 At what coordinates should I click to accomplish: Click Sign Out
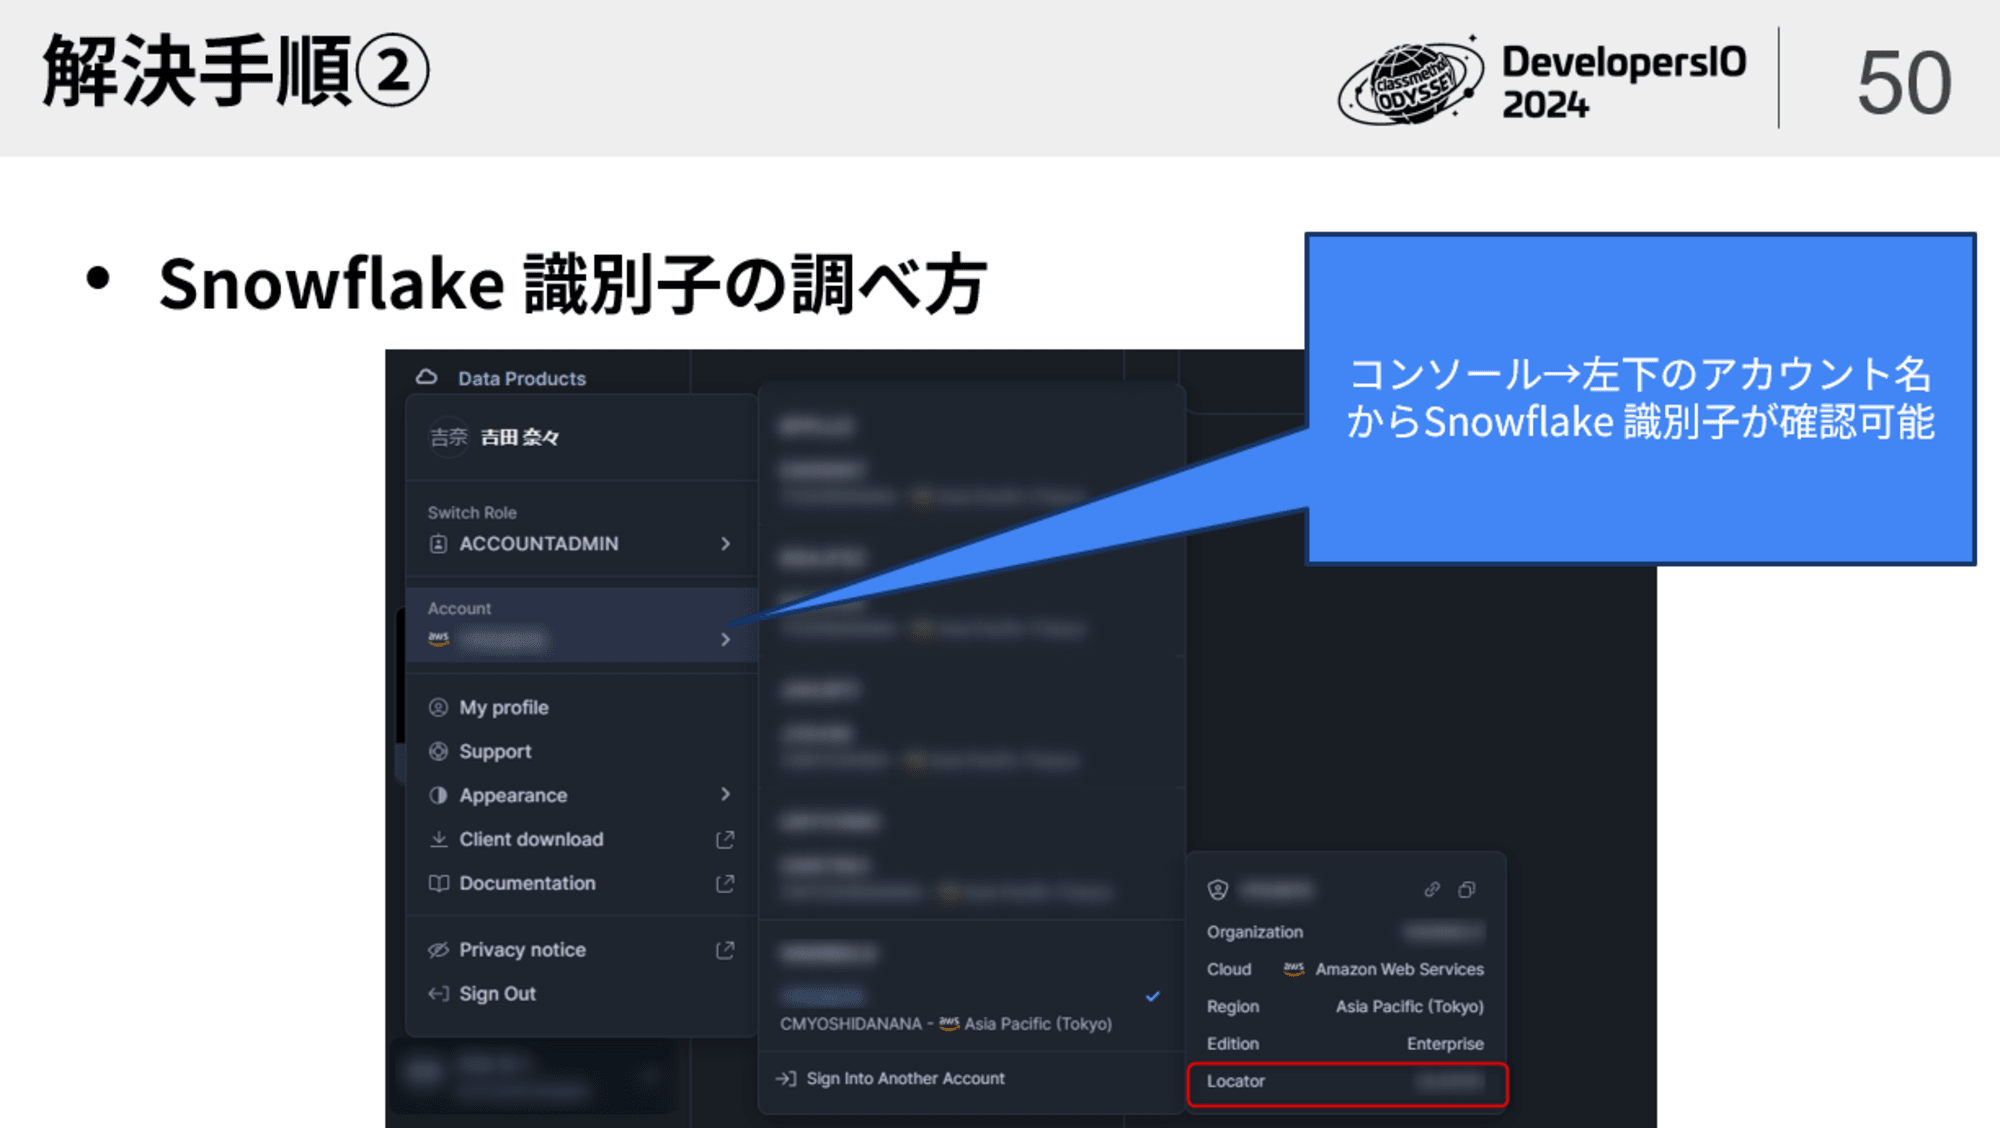coord(497,994)
